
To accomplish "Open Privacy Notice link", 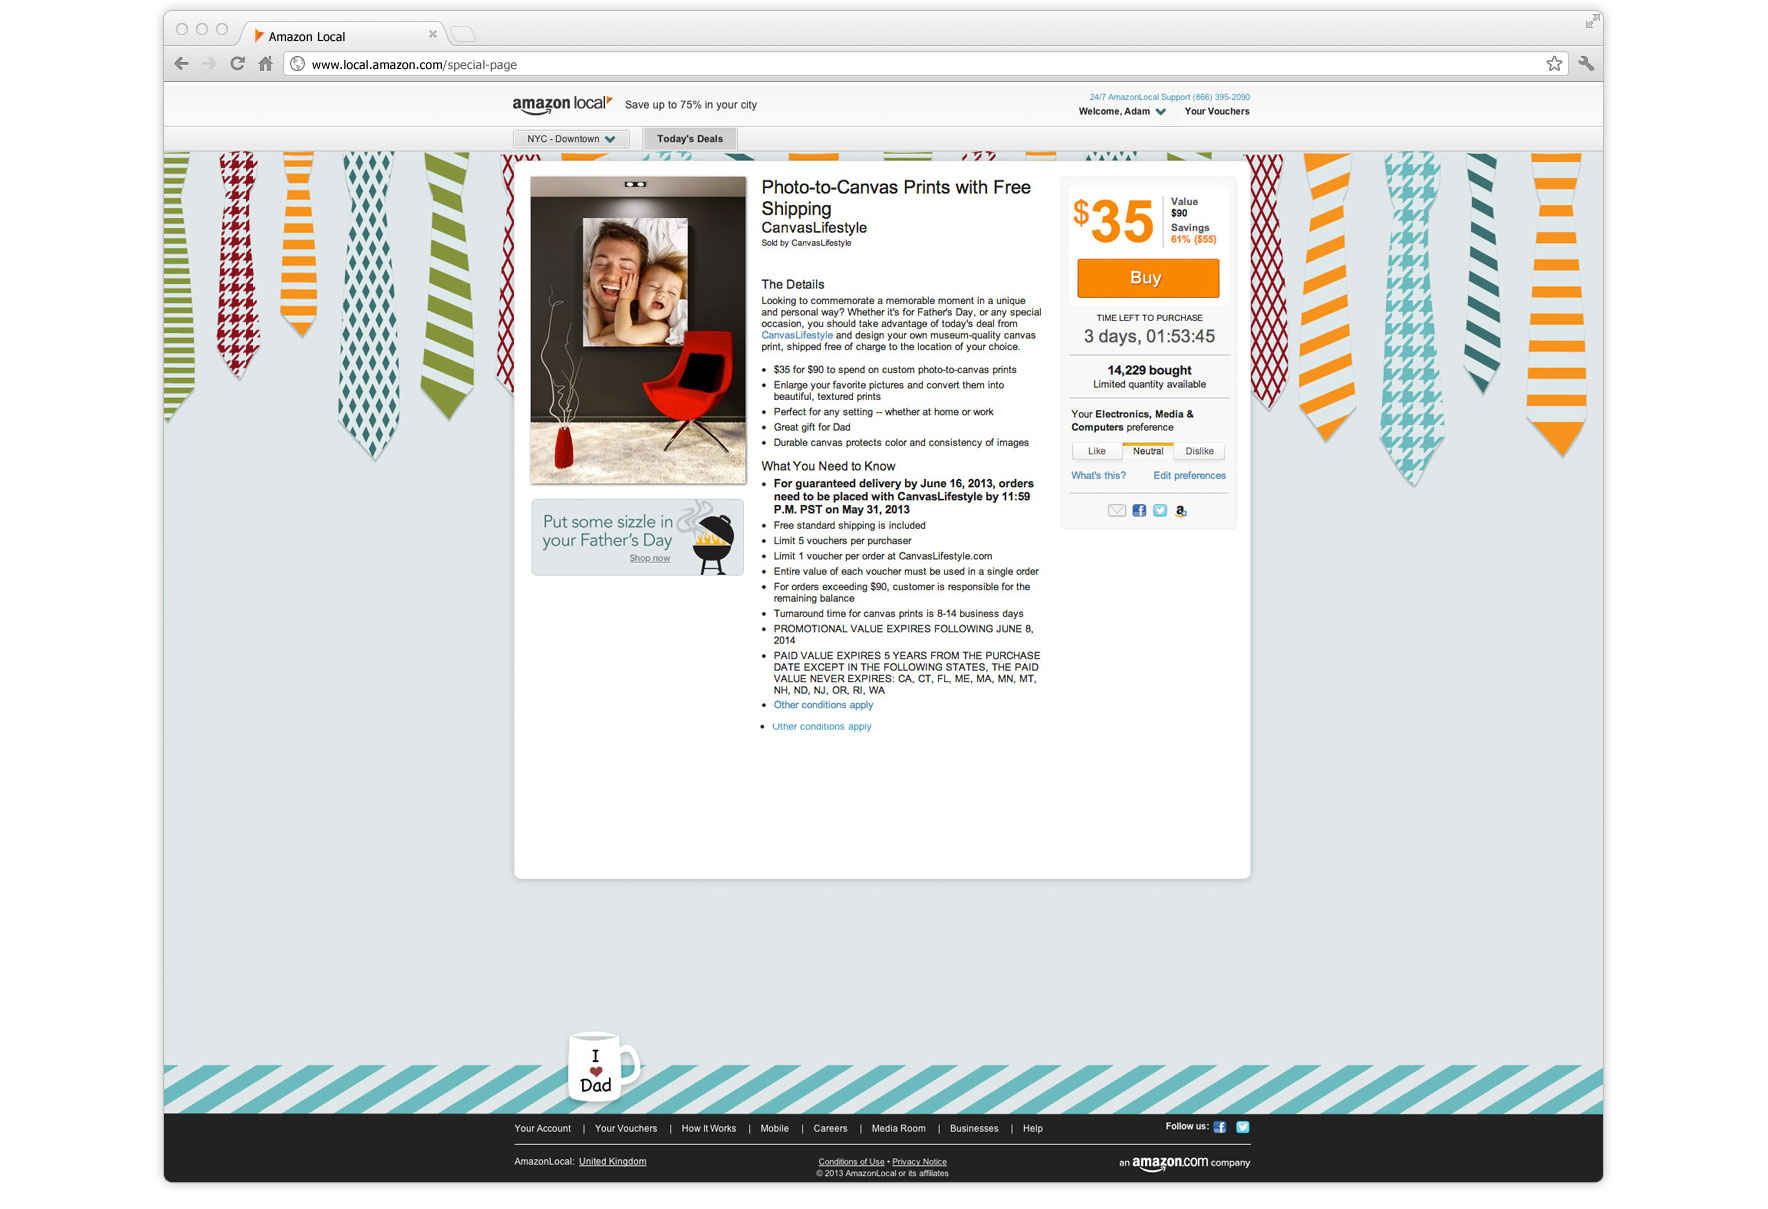I will 919,1162.
